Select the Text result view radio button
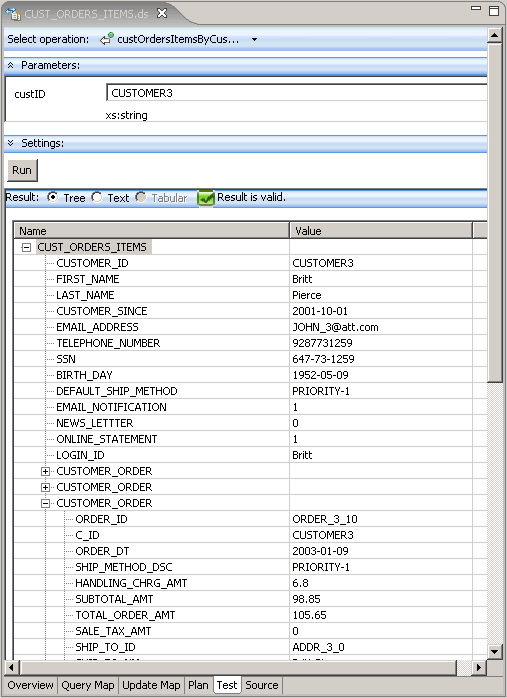This screenshot has width=507, height=698. 97,197
